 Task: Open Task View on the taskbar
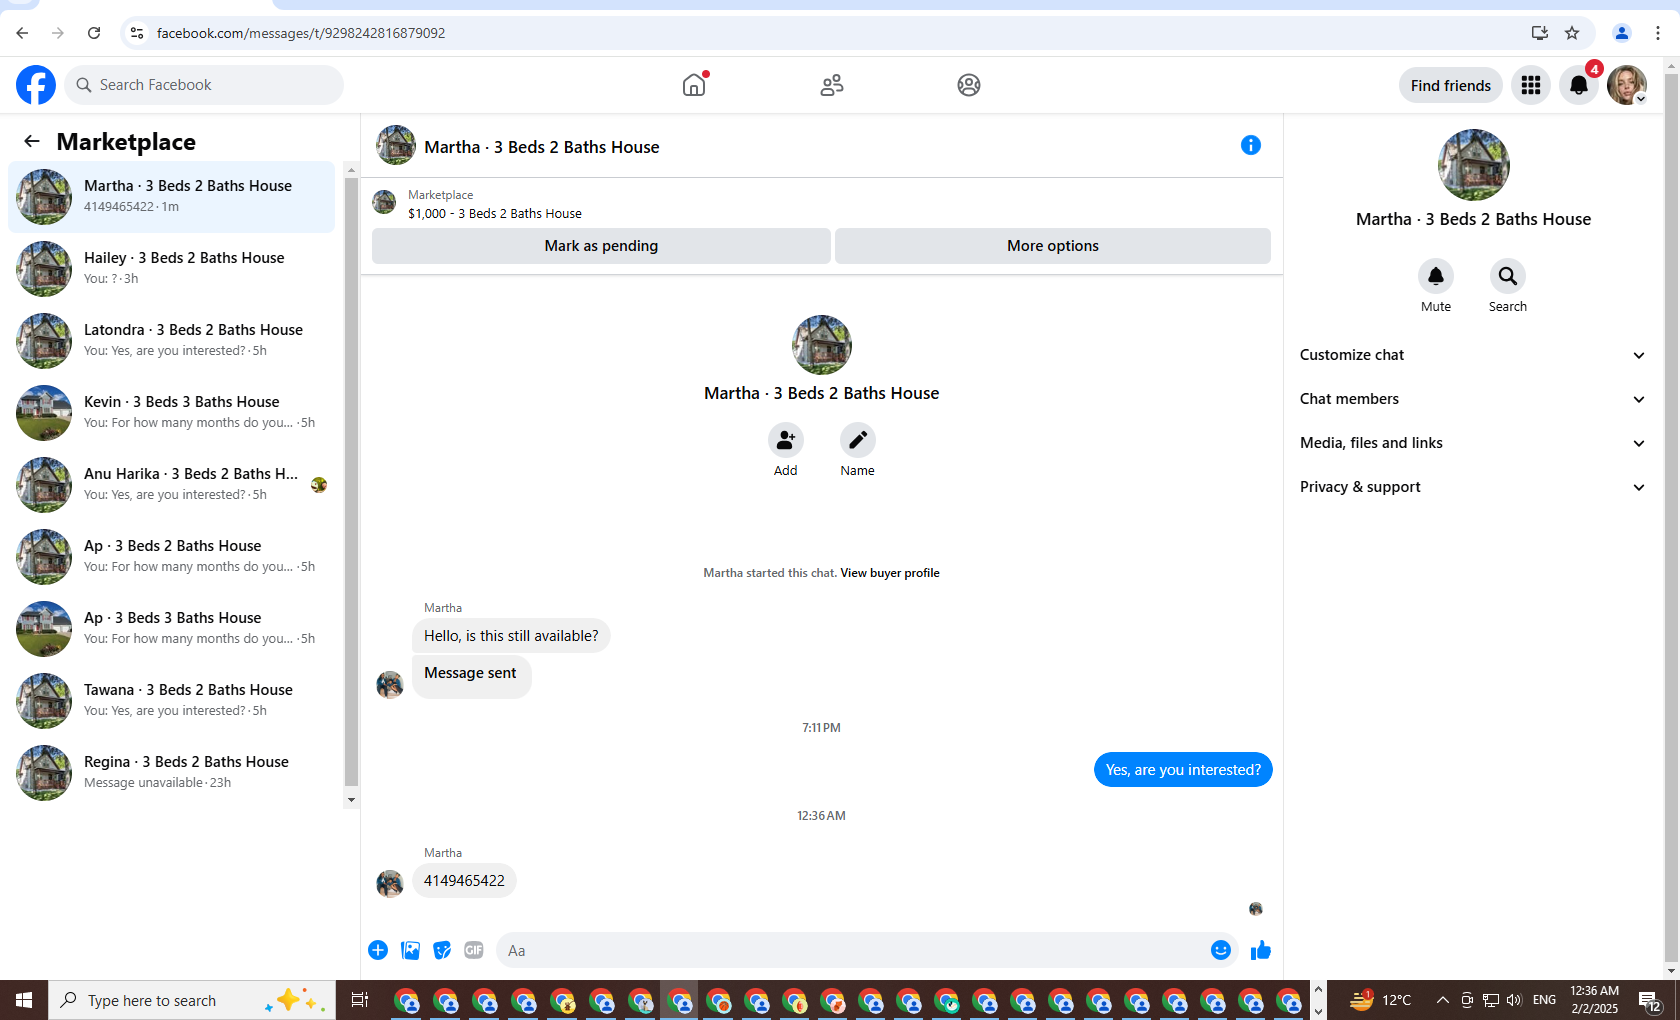(x=360, y=1000)
